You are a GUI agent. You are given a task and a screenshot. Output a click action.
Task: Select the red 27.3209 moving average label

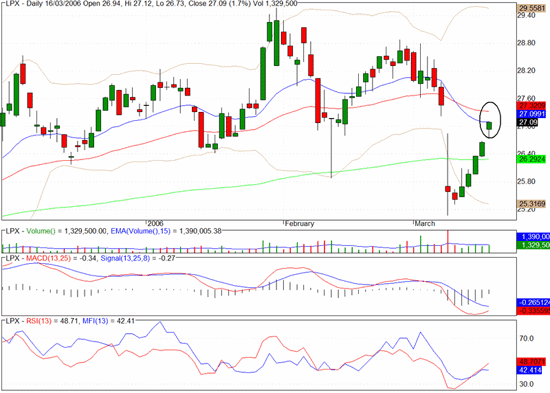[x=532, y=105]
